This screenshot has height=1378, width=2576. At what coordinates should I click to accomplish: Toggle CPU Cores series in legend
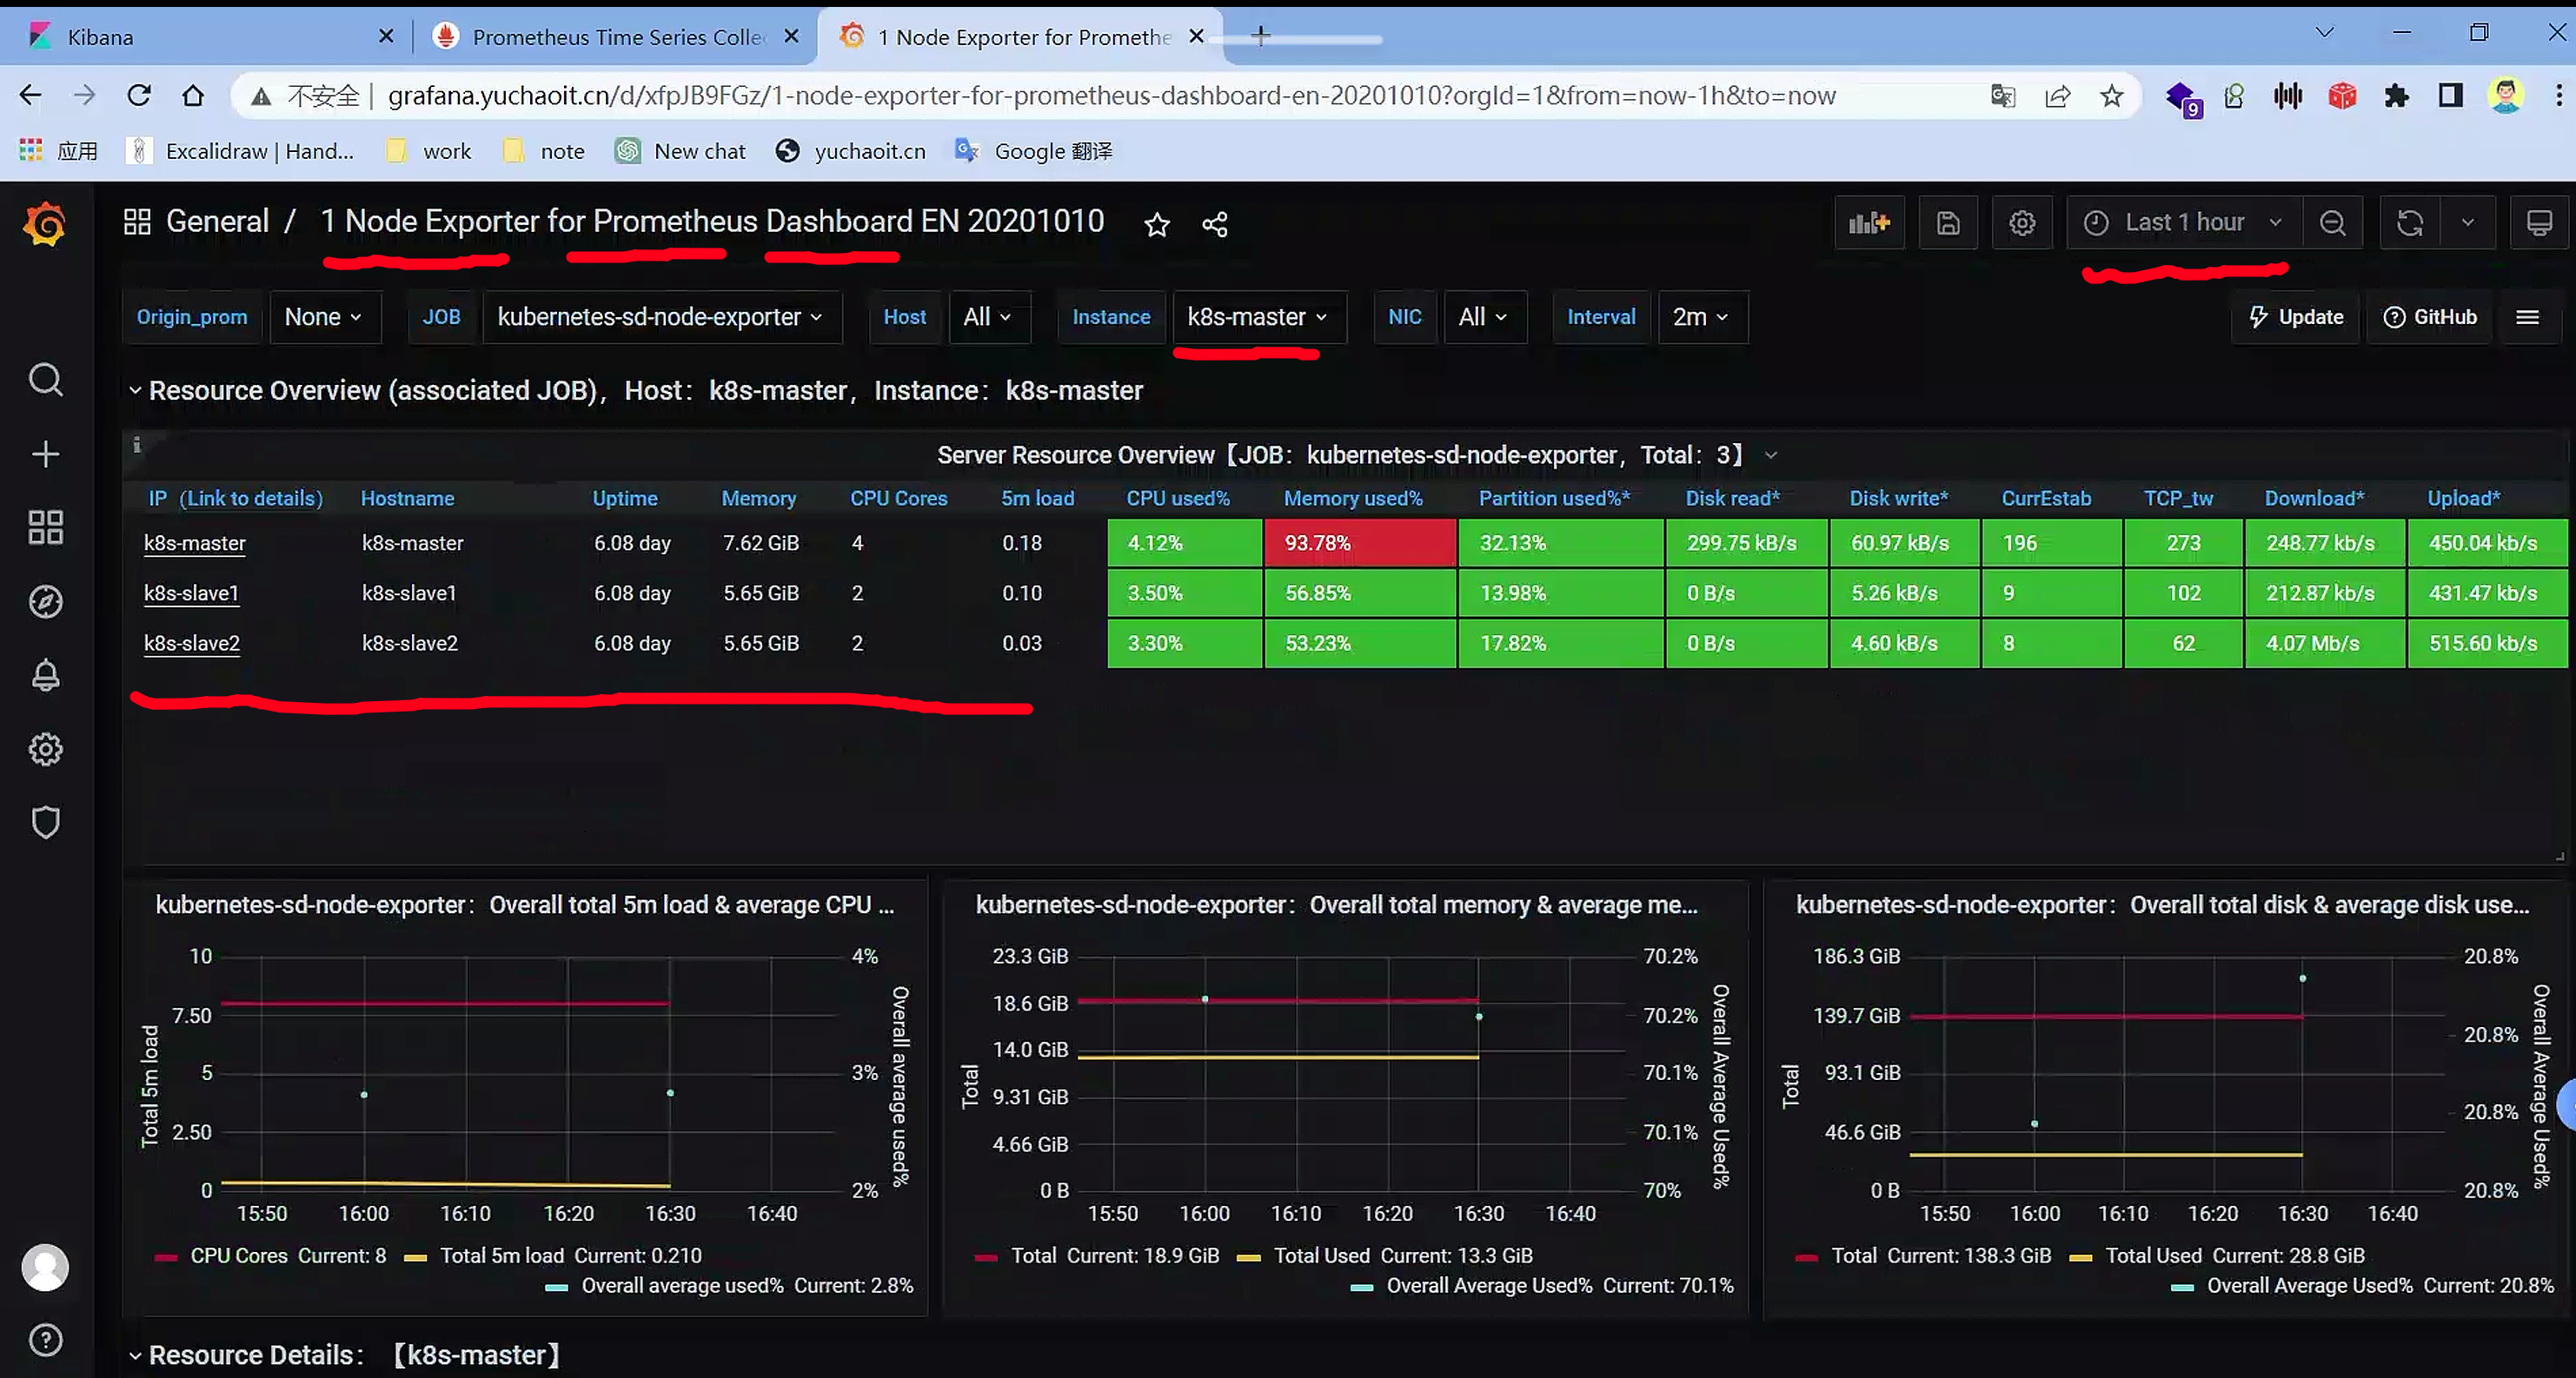point(238,1256)
